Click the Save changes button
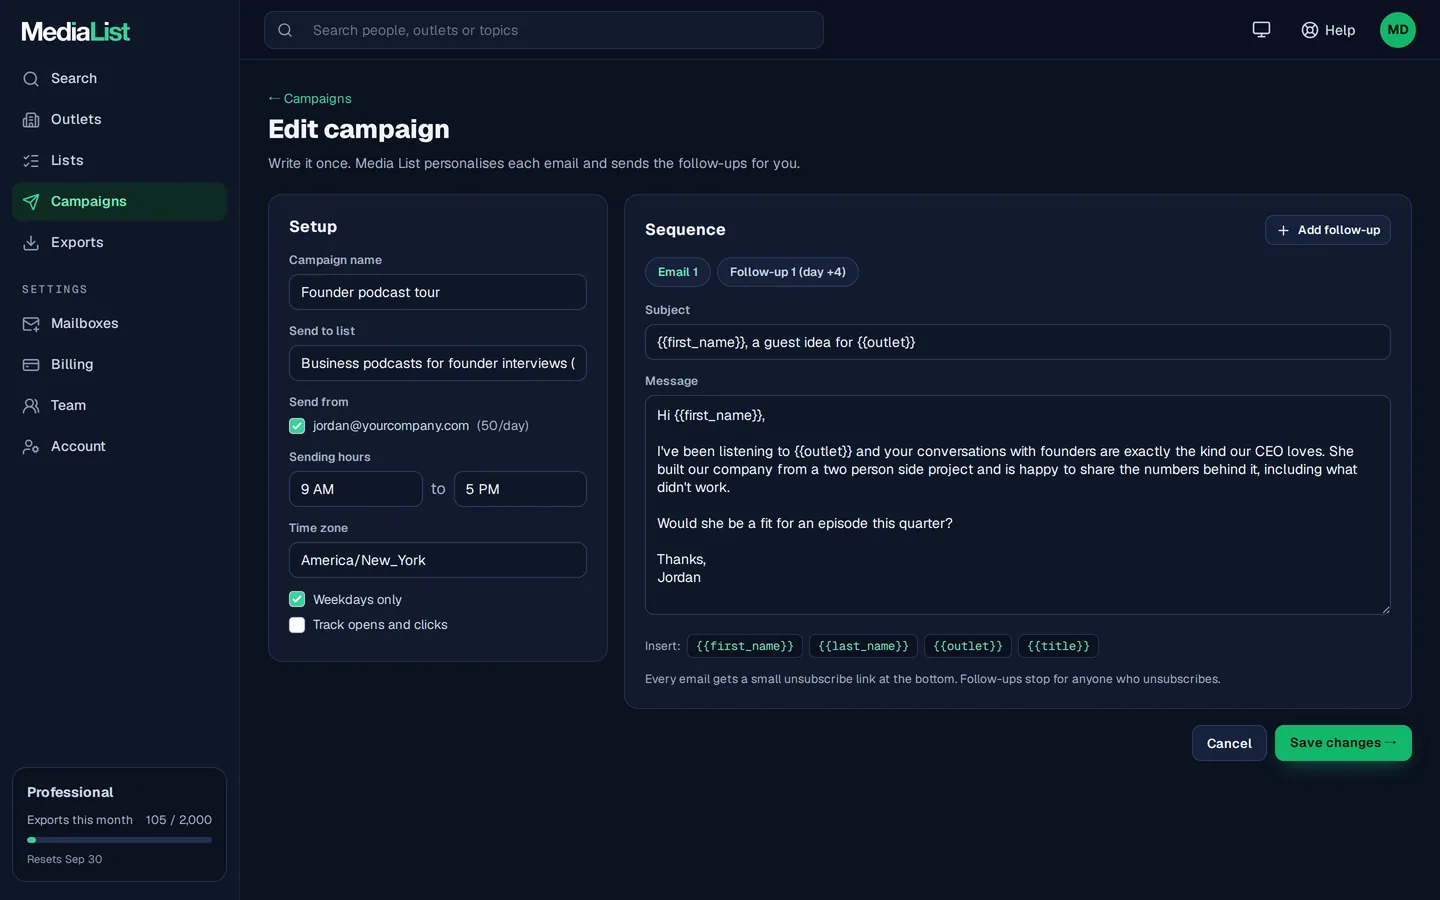Screen dimensions: 1440x900 (x=1343, y=743)
